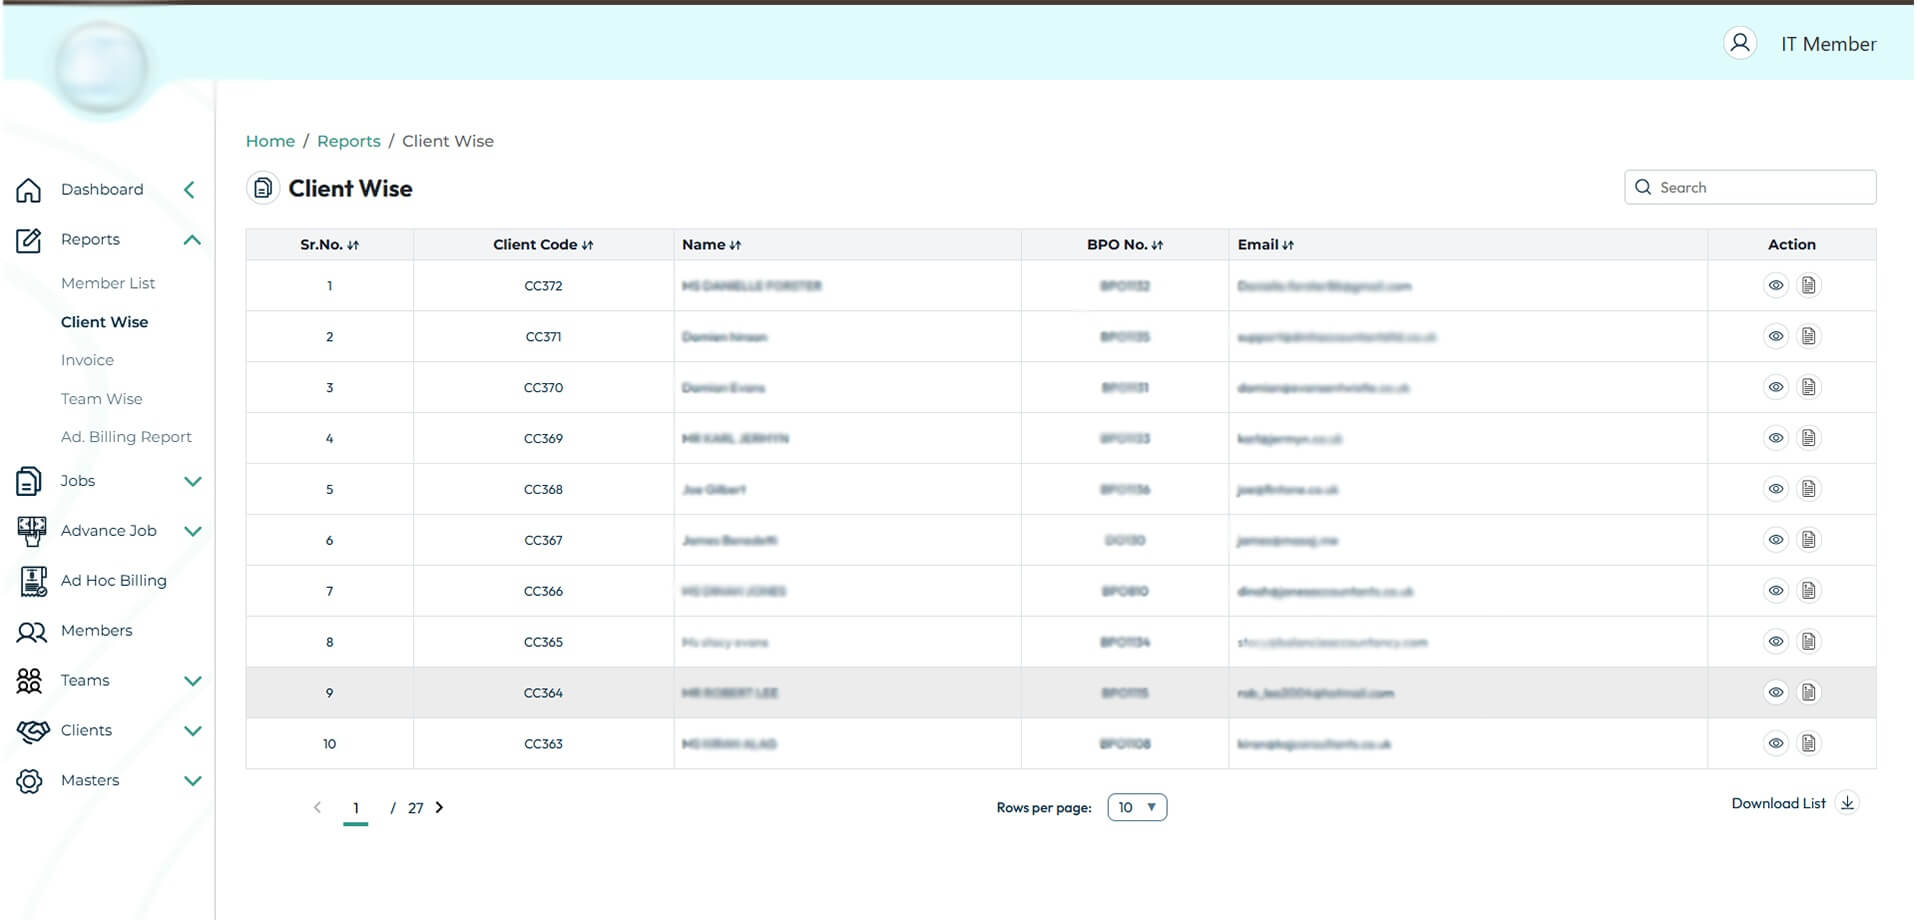Viewport: 1917px width, 920px height.
Task: Click the Masters gear icon
Action: 29,781
